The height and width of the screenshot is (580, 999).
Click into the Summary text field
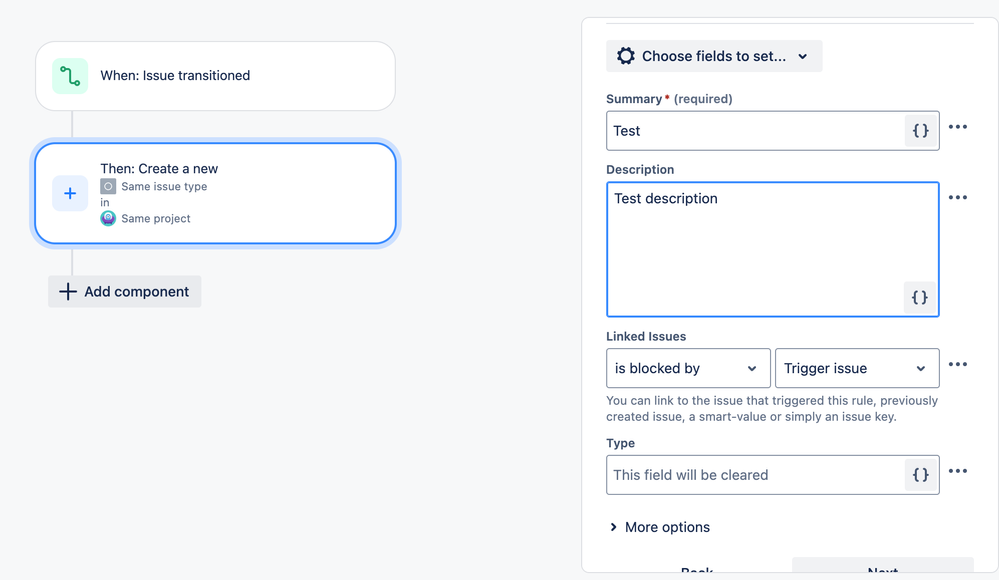(755, 131)
